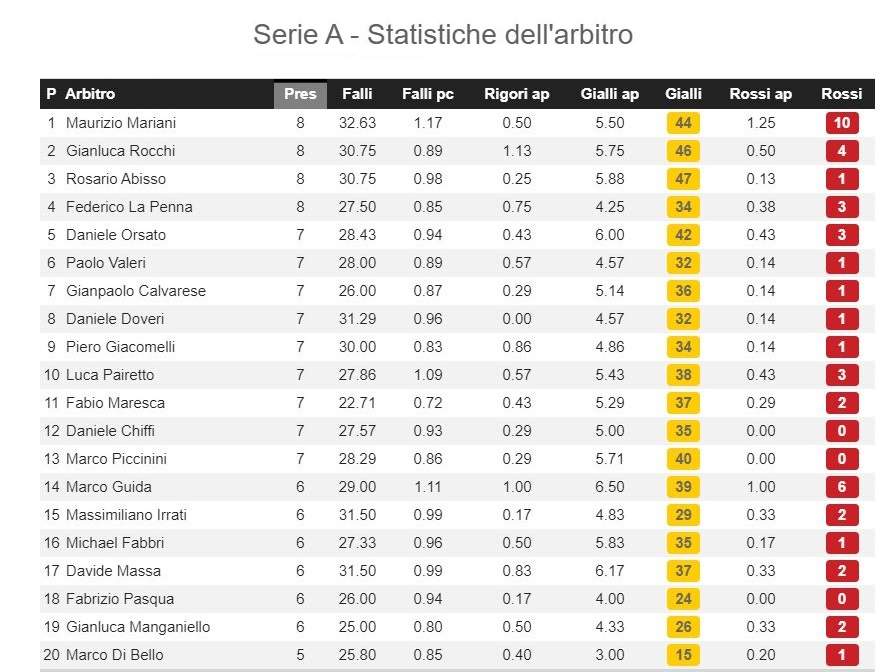The height and width of the screenshot is (672, 886).
Task: Click the Rossi ap column header
Action: 760,94
